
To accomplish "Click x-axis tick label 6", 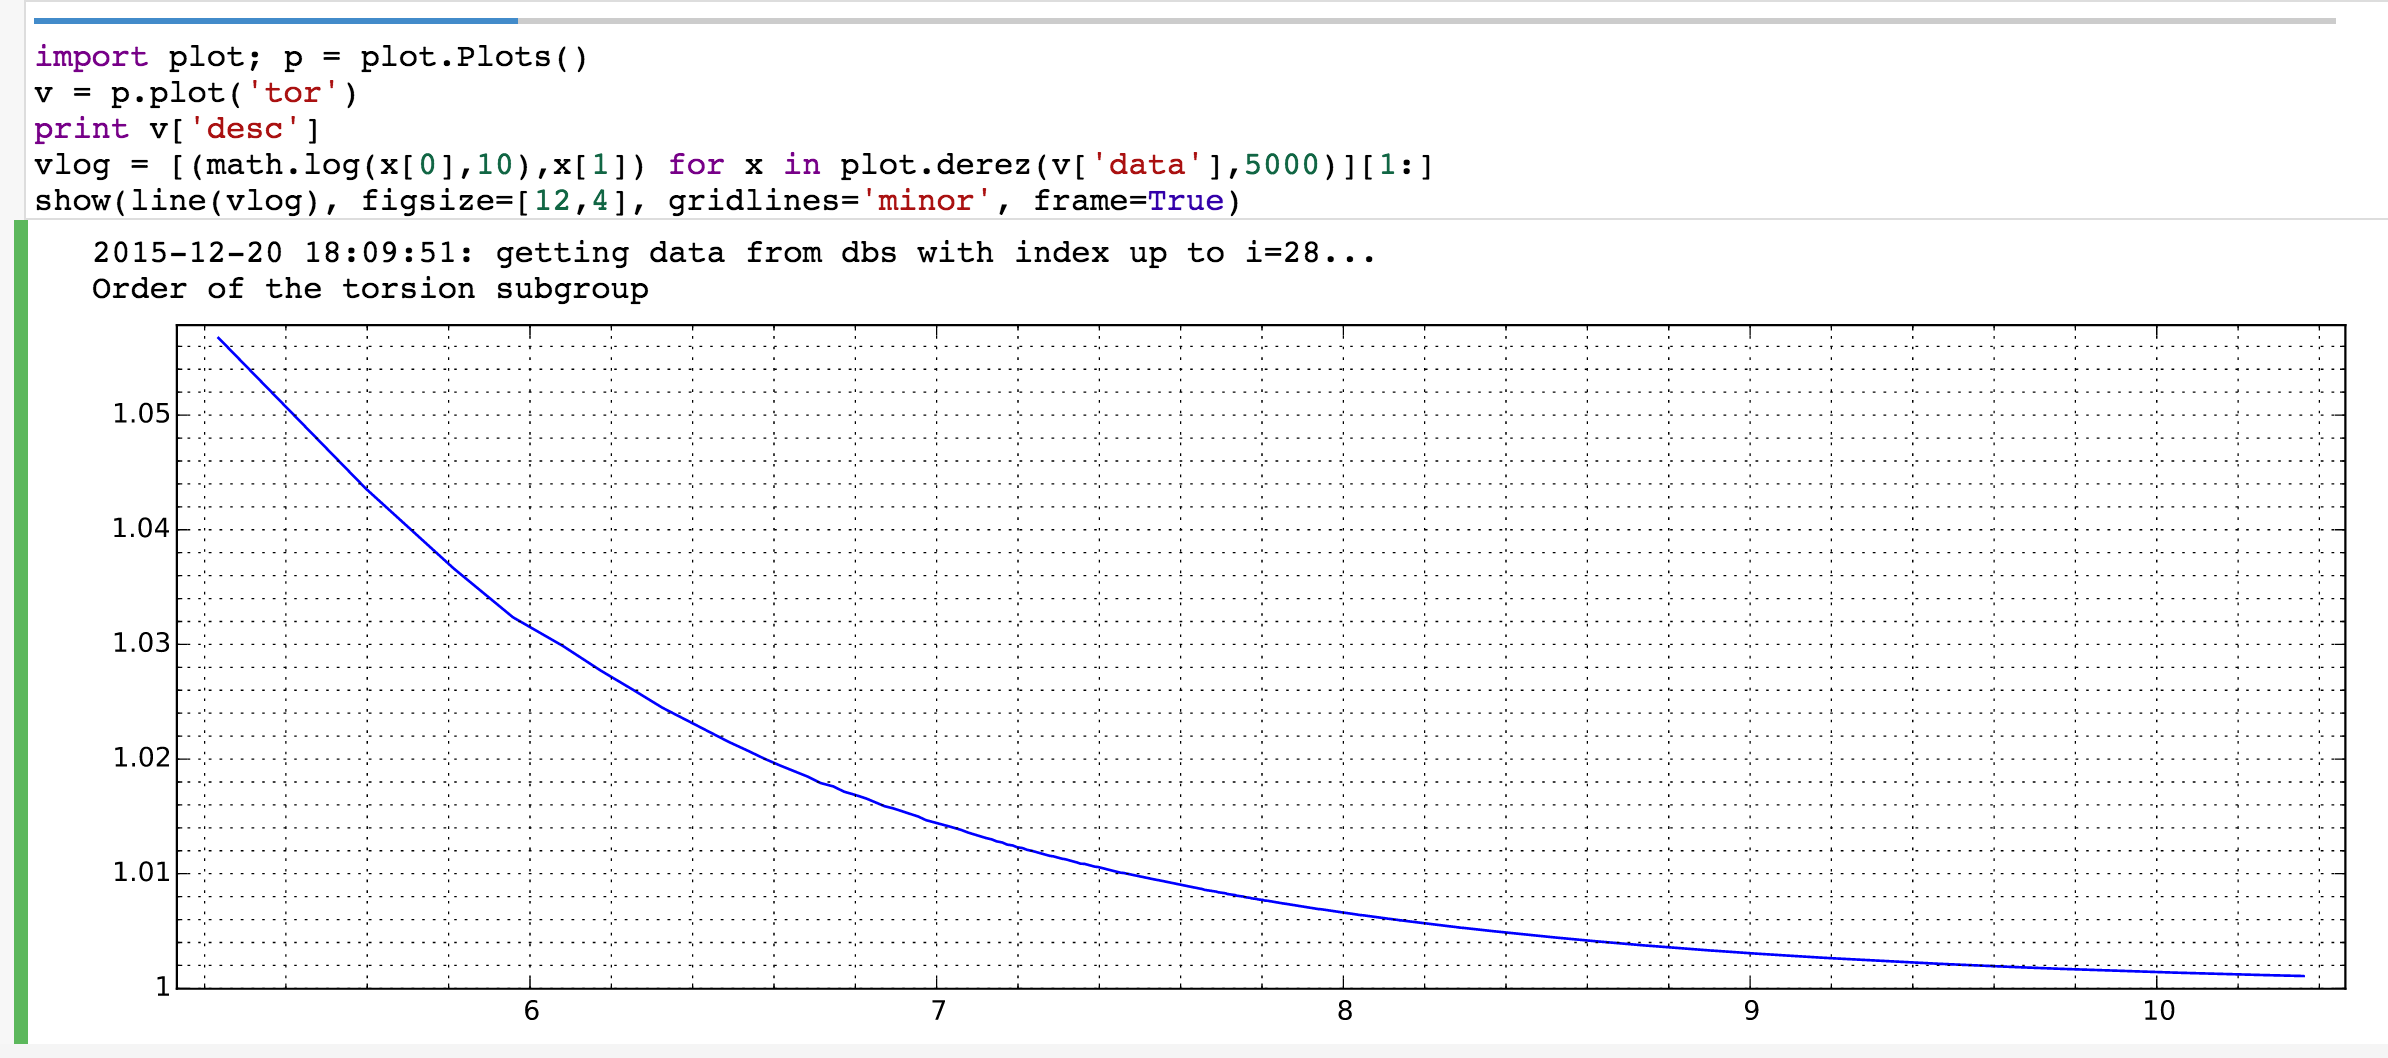I will point(531,1011).
